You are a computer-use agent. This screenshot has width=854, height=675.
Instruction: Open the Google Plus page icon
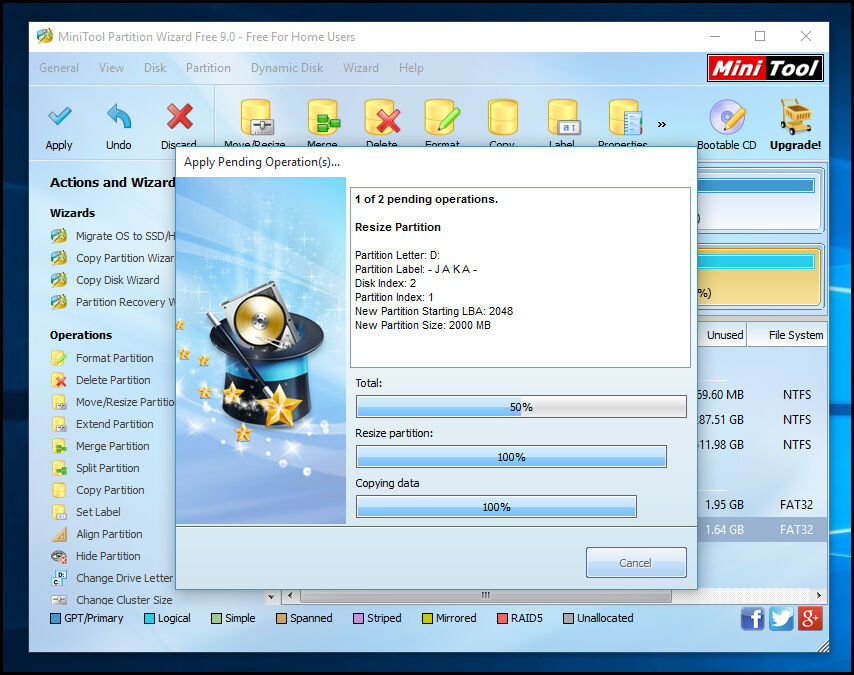(810, 619)
